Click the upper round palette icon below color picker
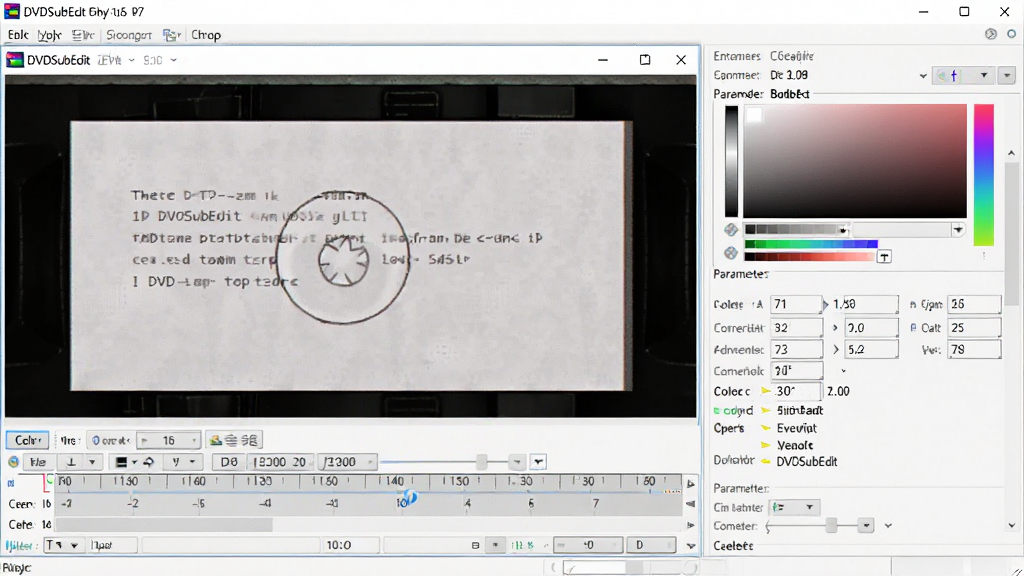The width and height of the screenshot is (1024, 576). [731, 230]
